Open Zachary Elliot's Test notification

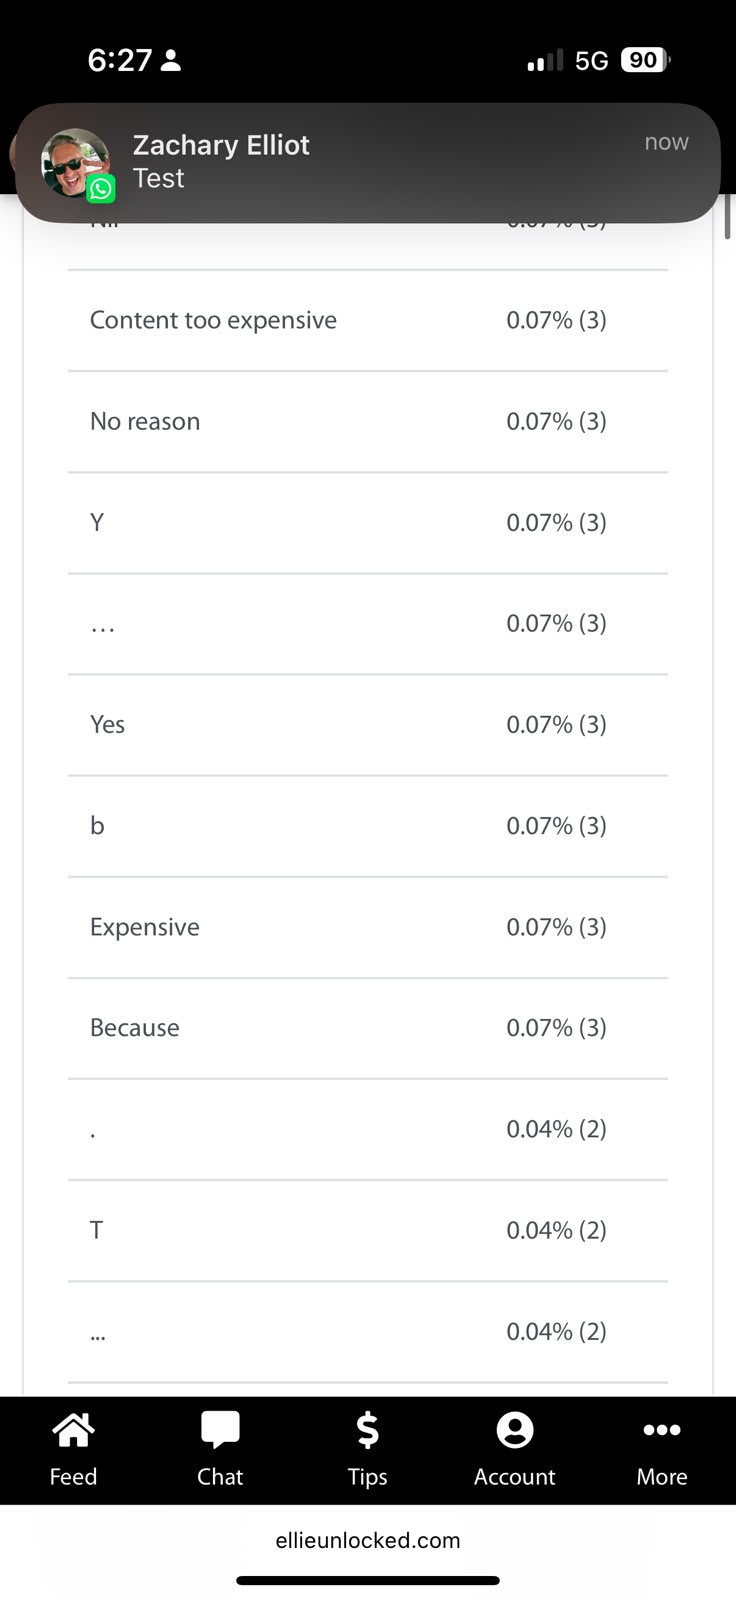[x=368, y=162]
